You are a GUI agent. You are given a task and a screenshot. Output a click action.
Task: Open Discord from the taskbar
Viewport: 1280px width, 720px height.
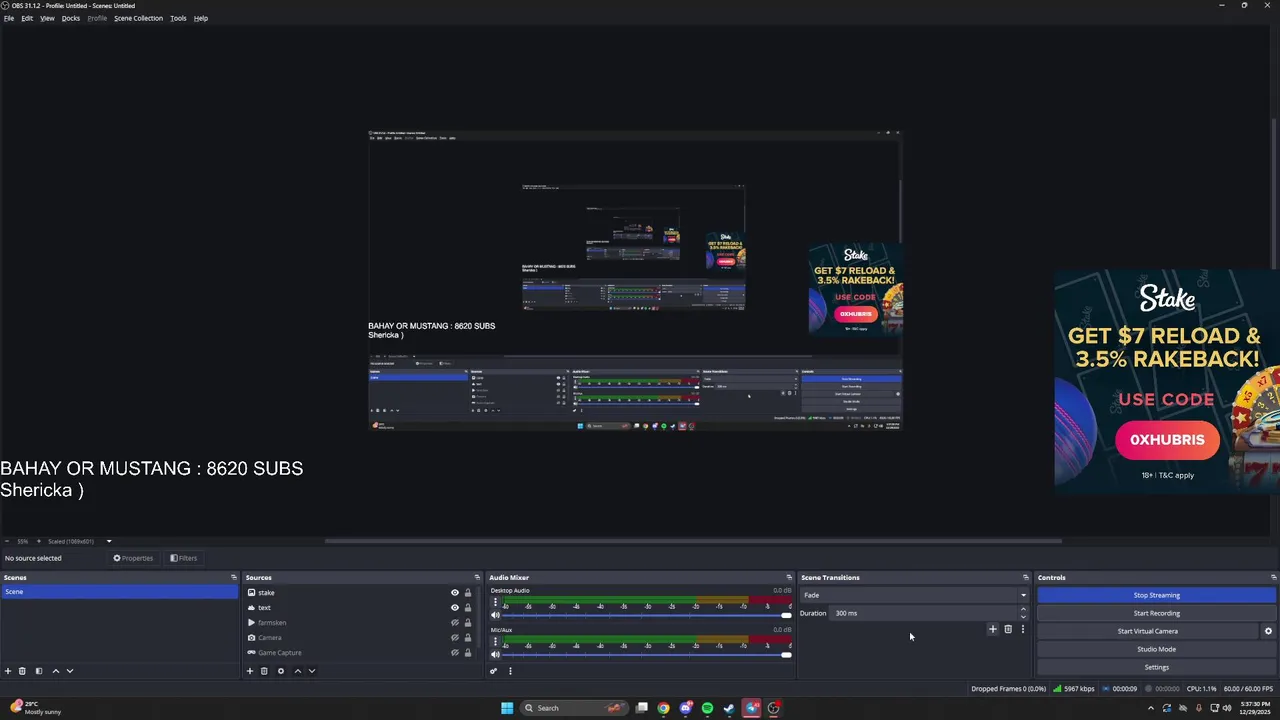685,708
